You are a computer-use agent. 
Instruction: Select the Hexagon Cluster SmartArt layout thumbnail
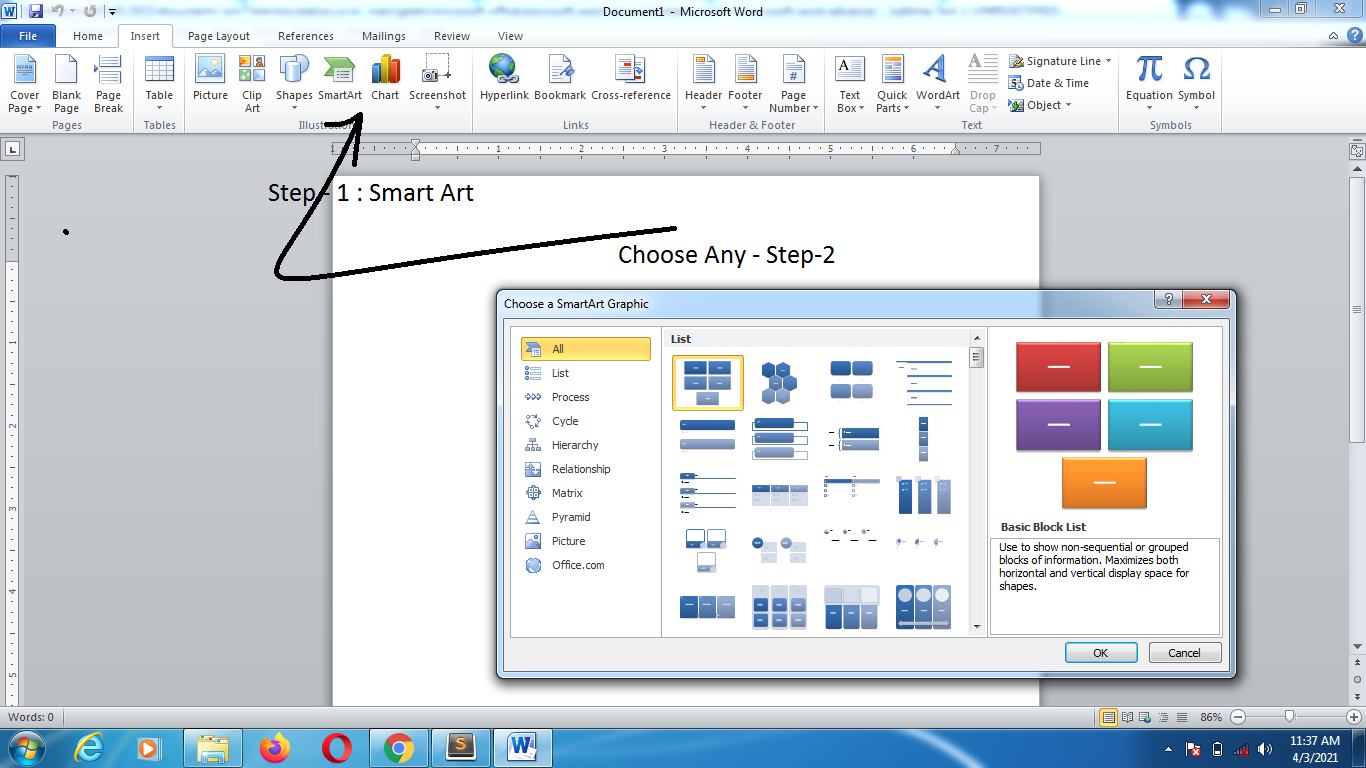tap(779, 382)
